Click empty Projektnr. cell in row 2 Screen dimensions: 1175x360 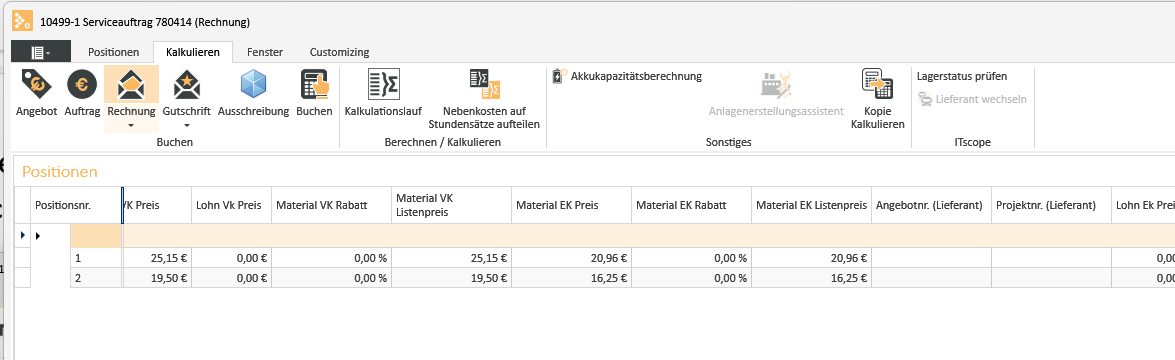tap(1051, 278)
